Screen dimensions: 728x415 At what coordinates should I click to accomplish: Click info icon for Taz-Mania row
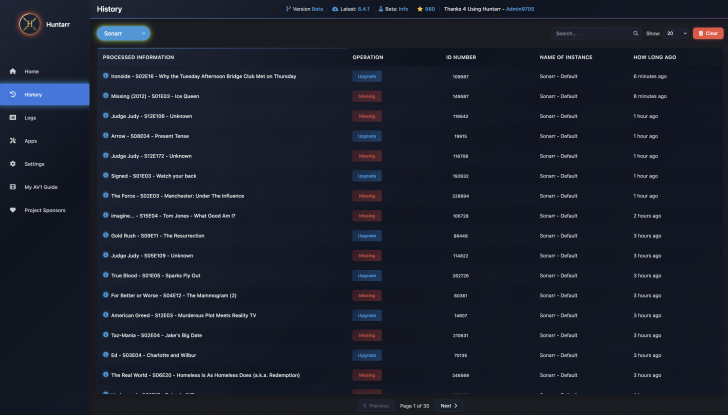105,335
